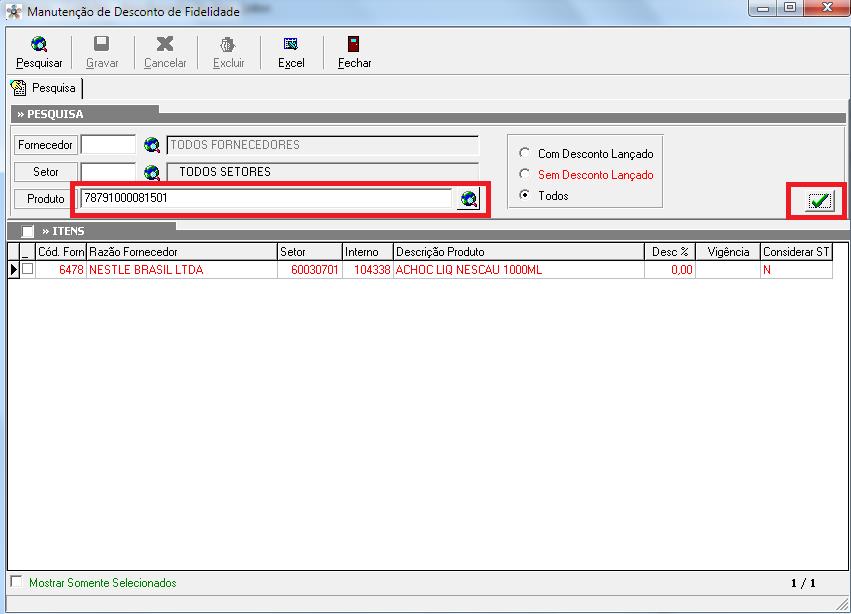Viewport: 851px width, 614px height.
Task: Click the Desc % column header
Action: 670,252
